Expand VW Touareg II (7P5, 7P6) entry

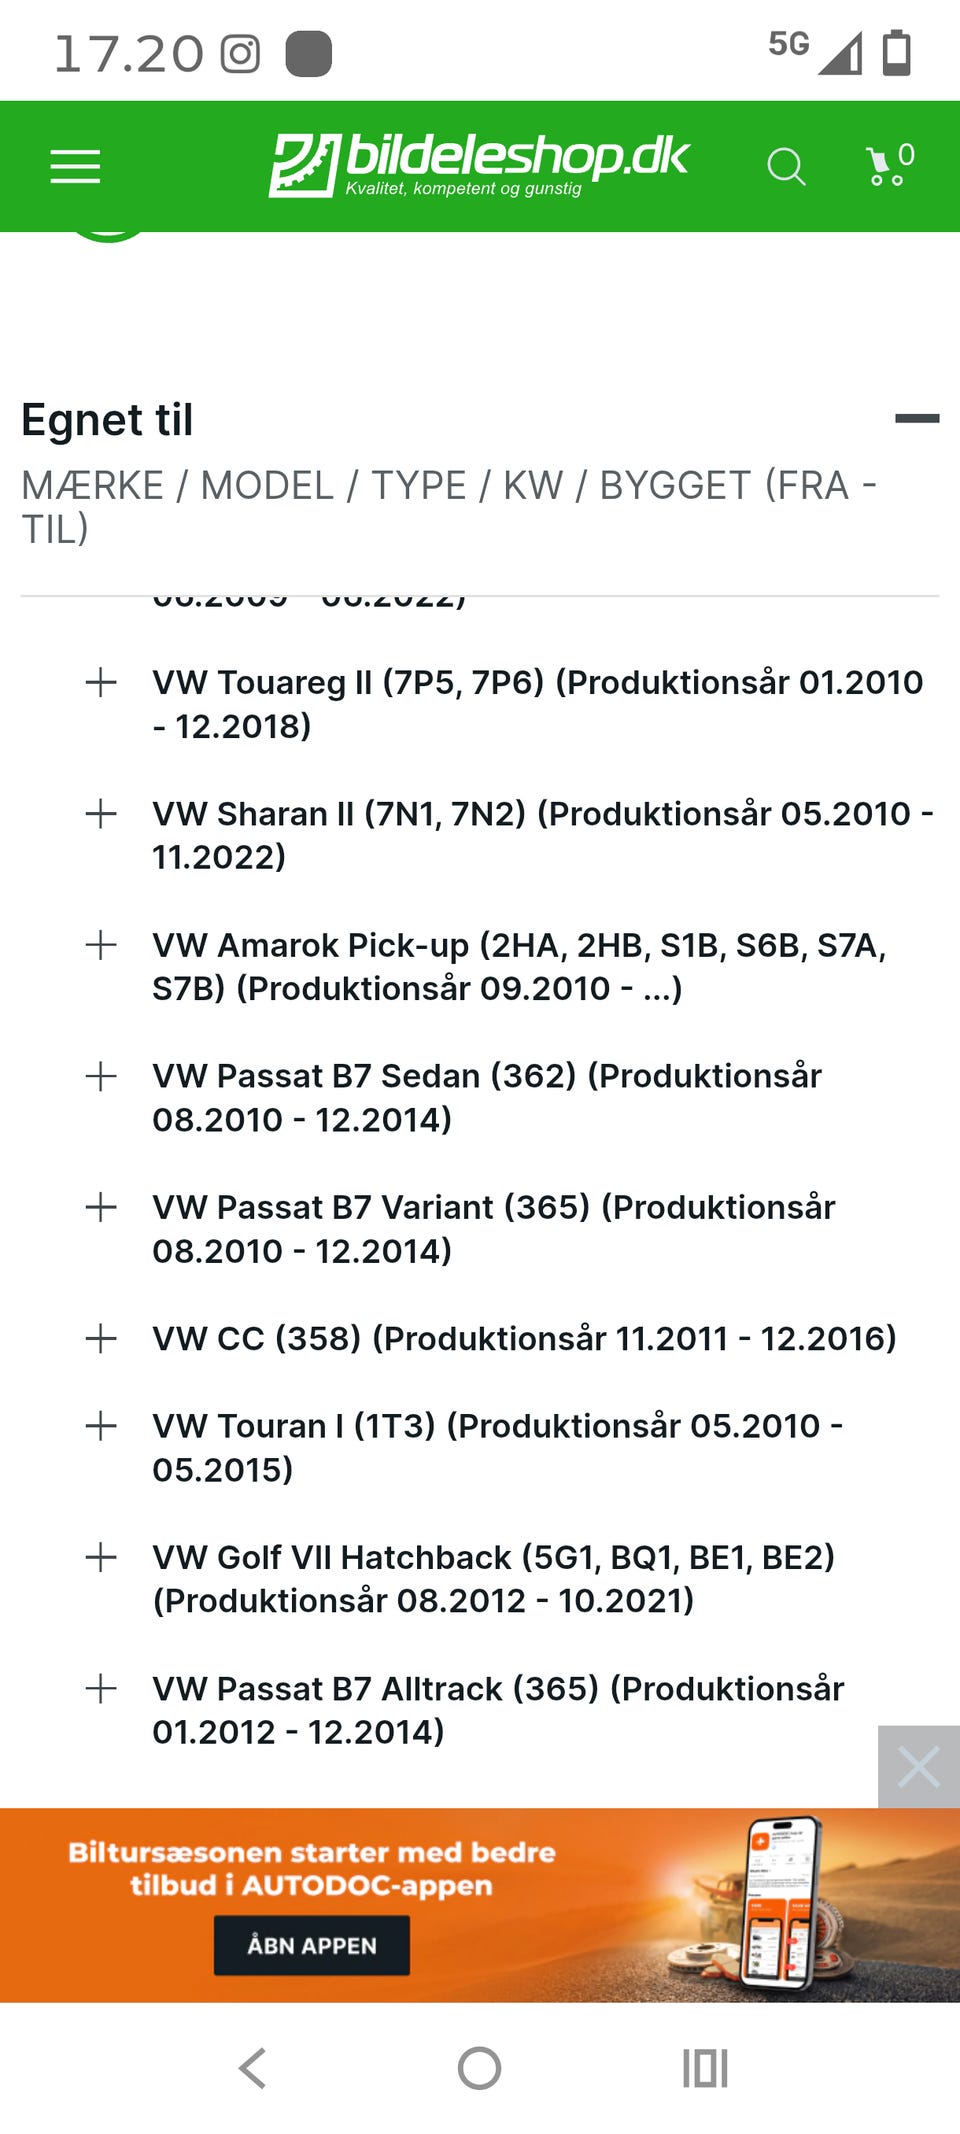coord(101,683)
